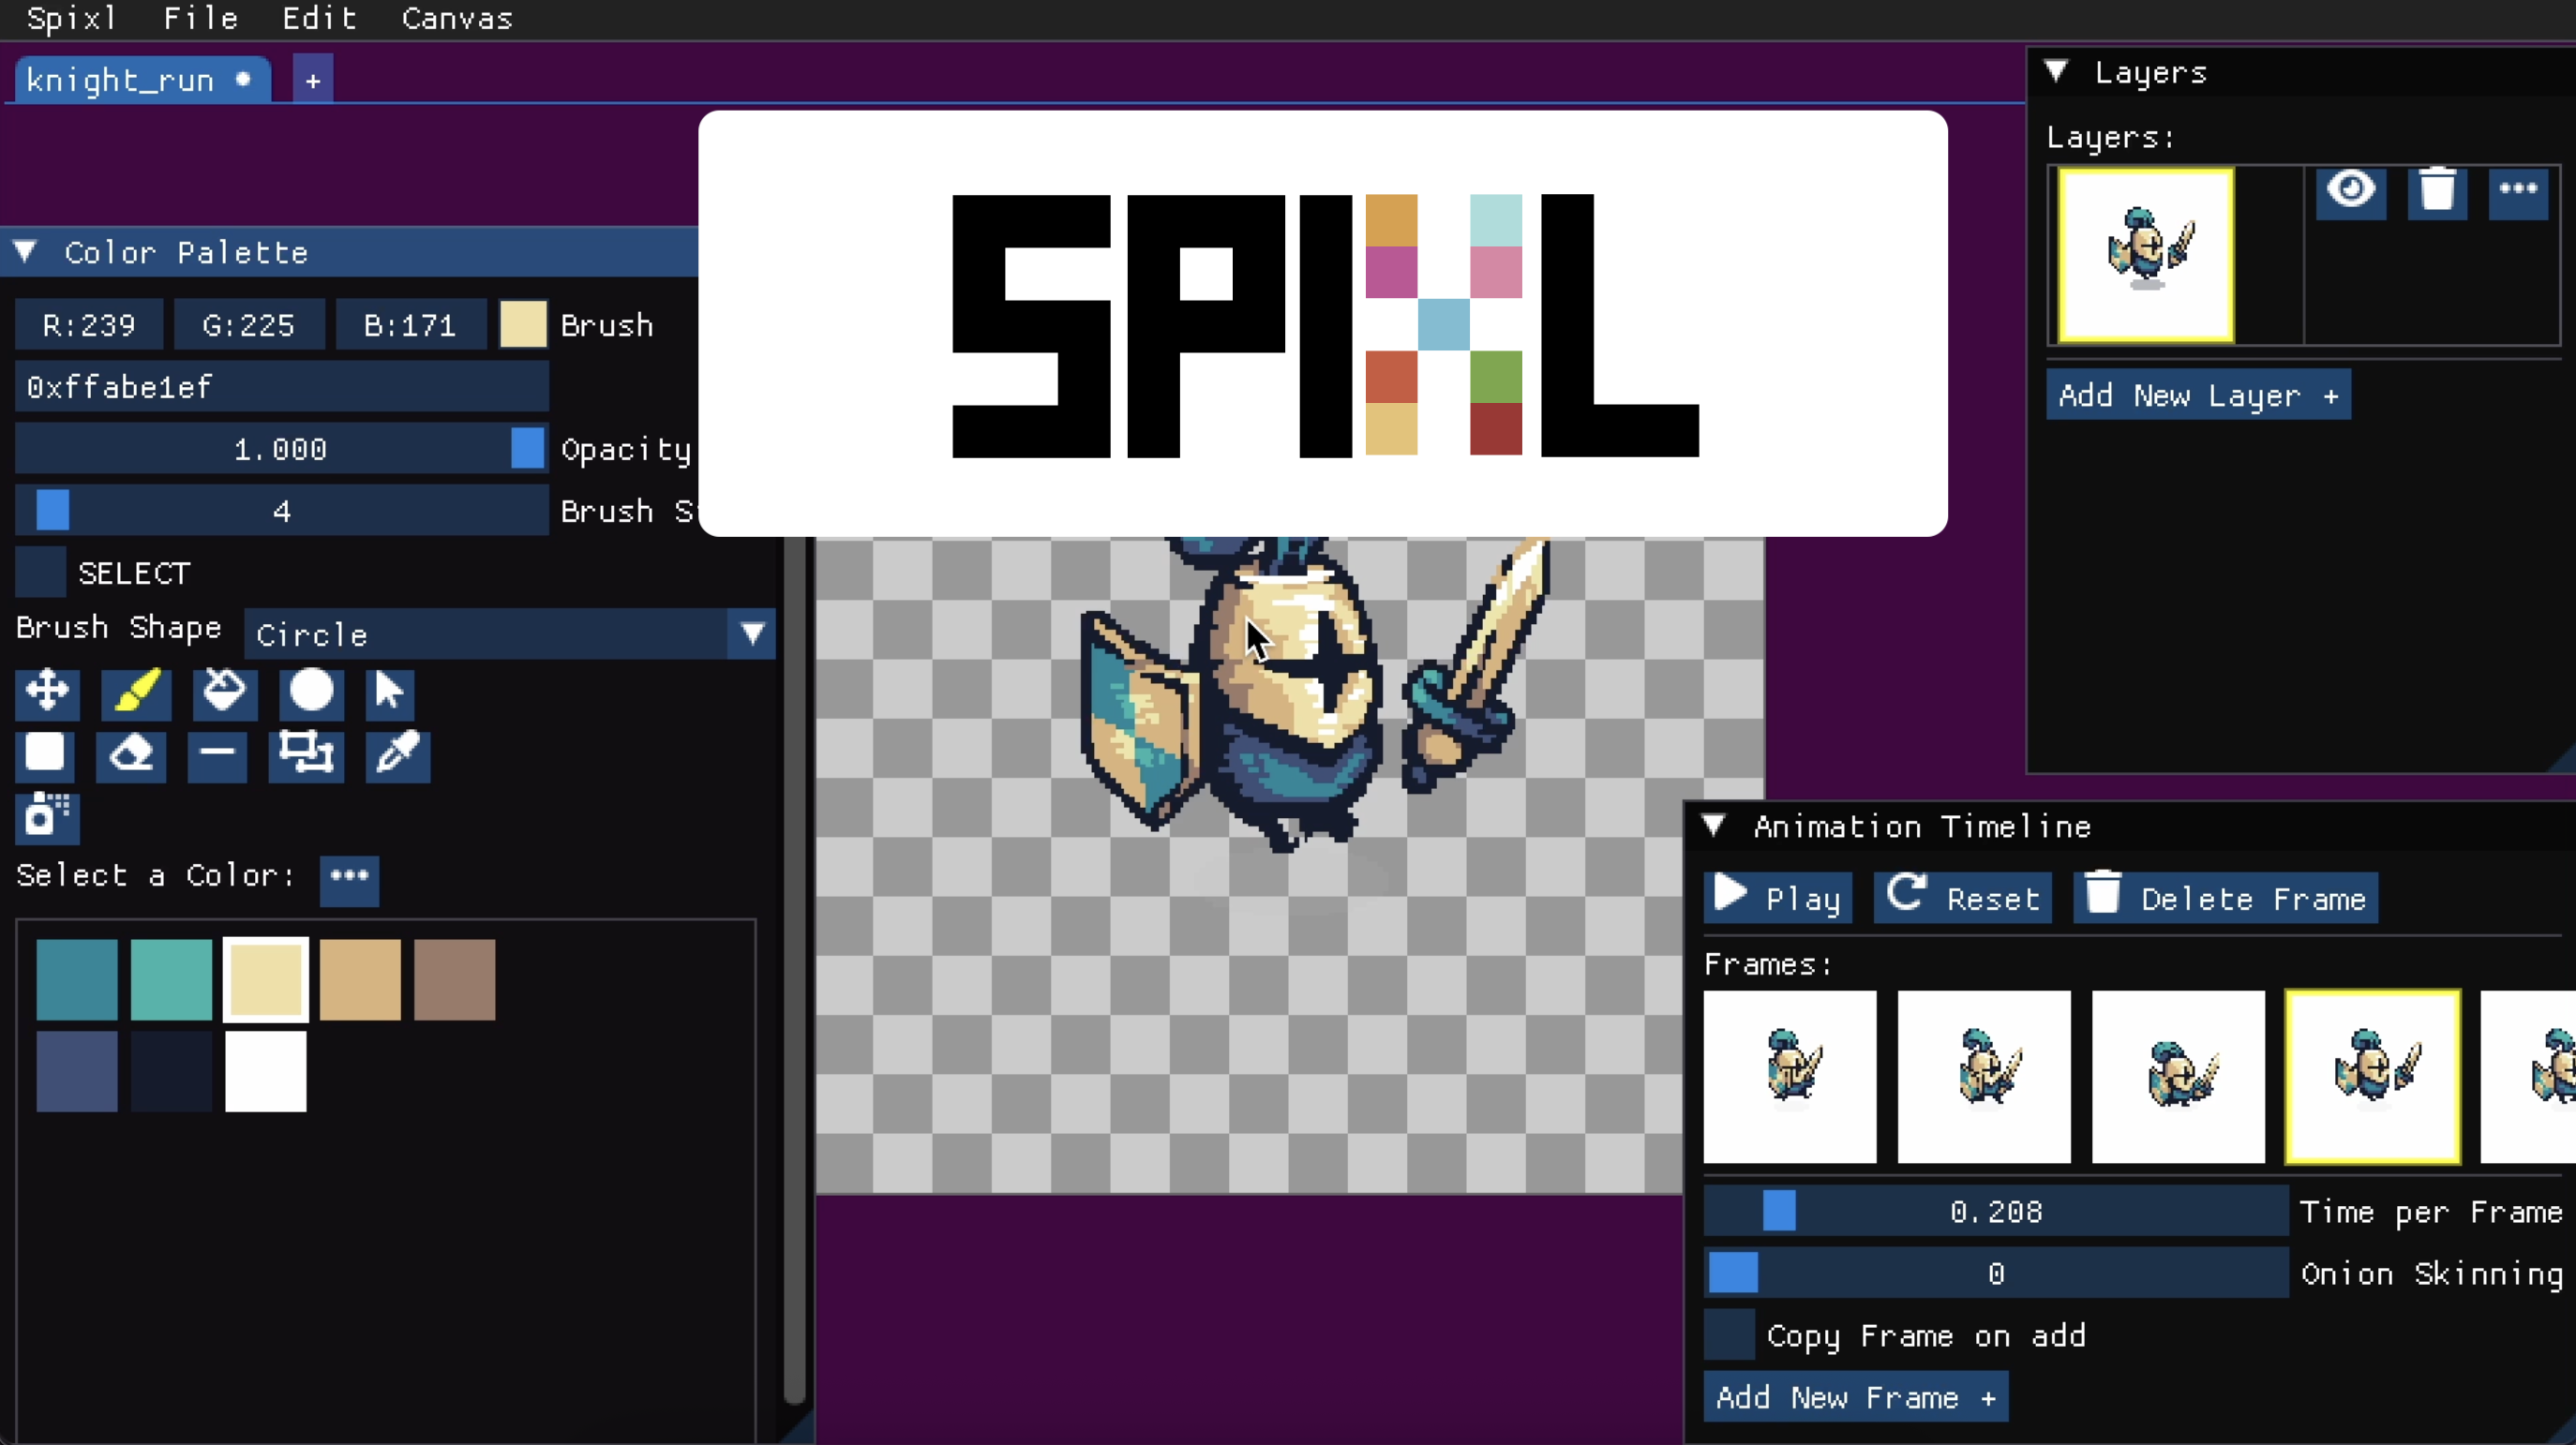Pick the selected cream palette swatch
This screenshot has height=1445, width=2576.
pyautogui.click(x=266, y=979)
